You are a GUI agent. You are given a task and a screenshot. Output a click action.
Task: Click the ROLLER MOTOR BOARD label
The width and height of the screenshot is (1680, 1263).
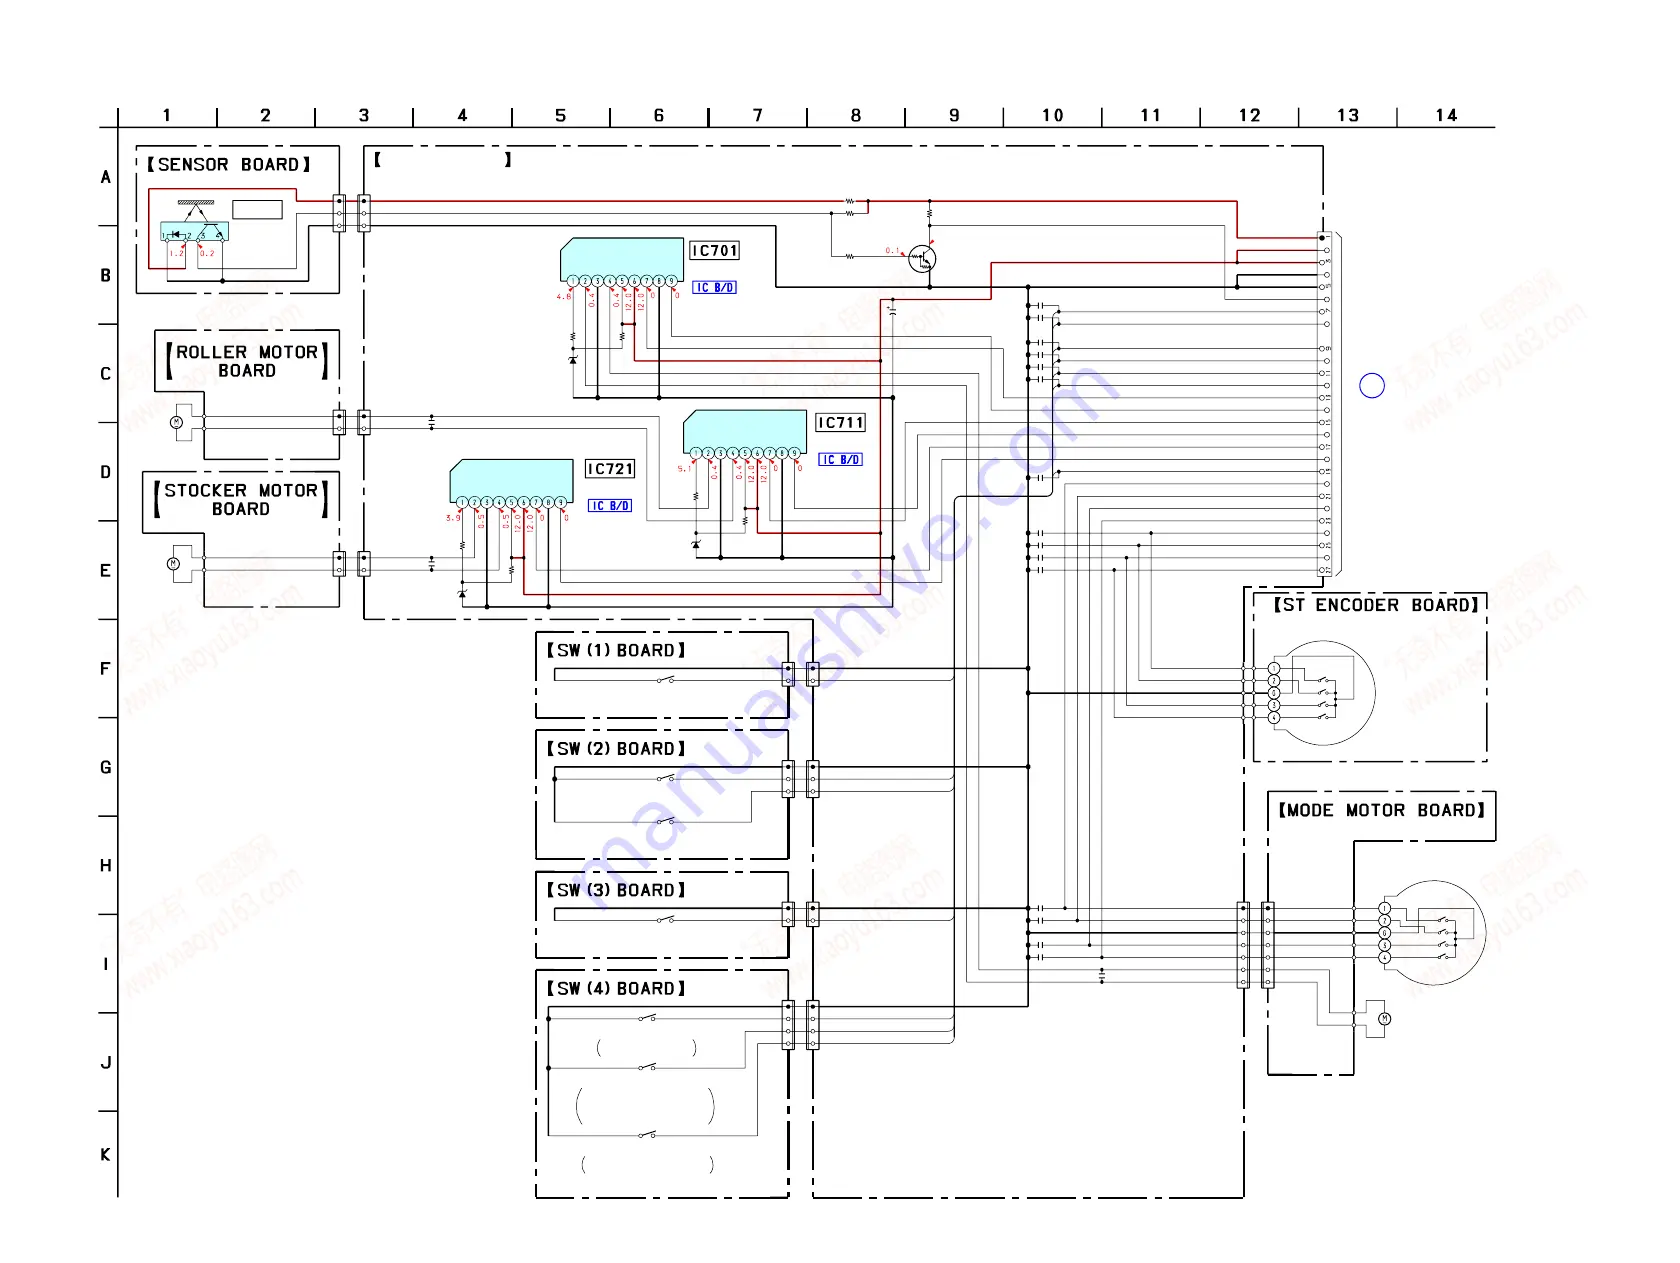(247, 361)
